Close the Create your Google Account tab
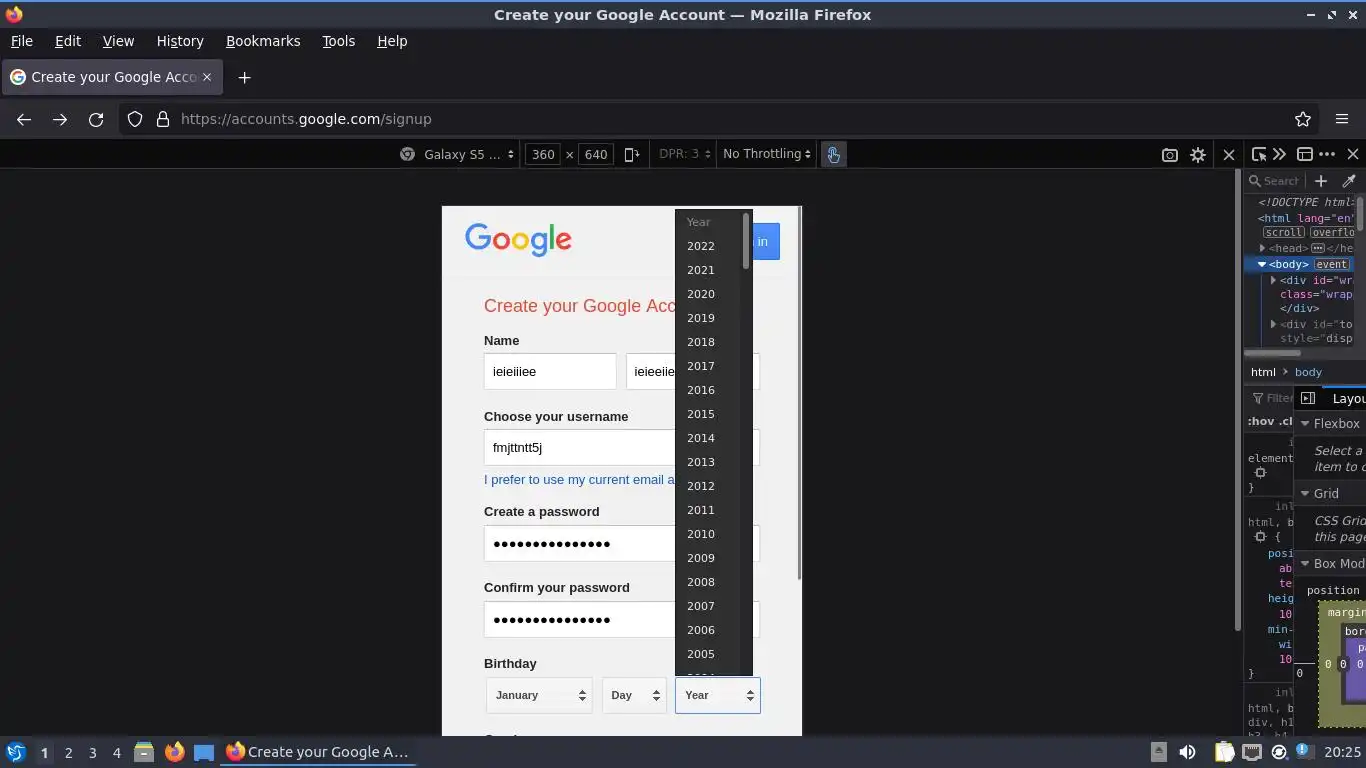The image size is (1366, 768). (x=207, y=77)
